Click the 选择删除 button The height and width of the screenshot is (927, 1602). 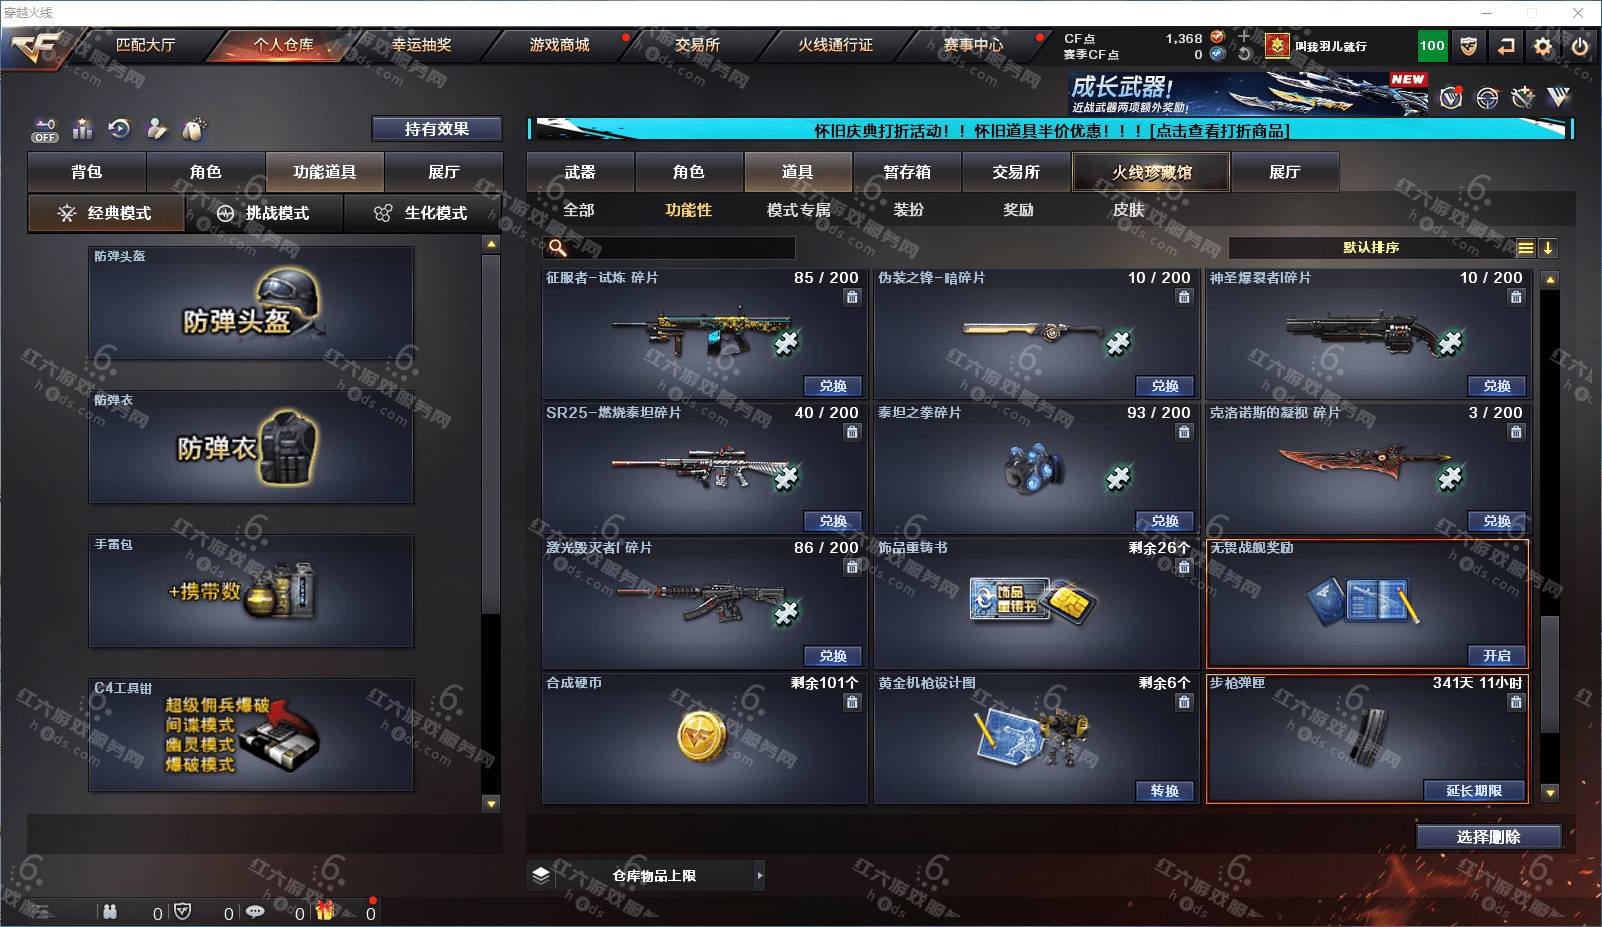click(x=1489, y=837)
